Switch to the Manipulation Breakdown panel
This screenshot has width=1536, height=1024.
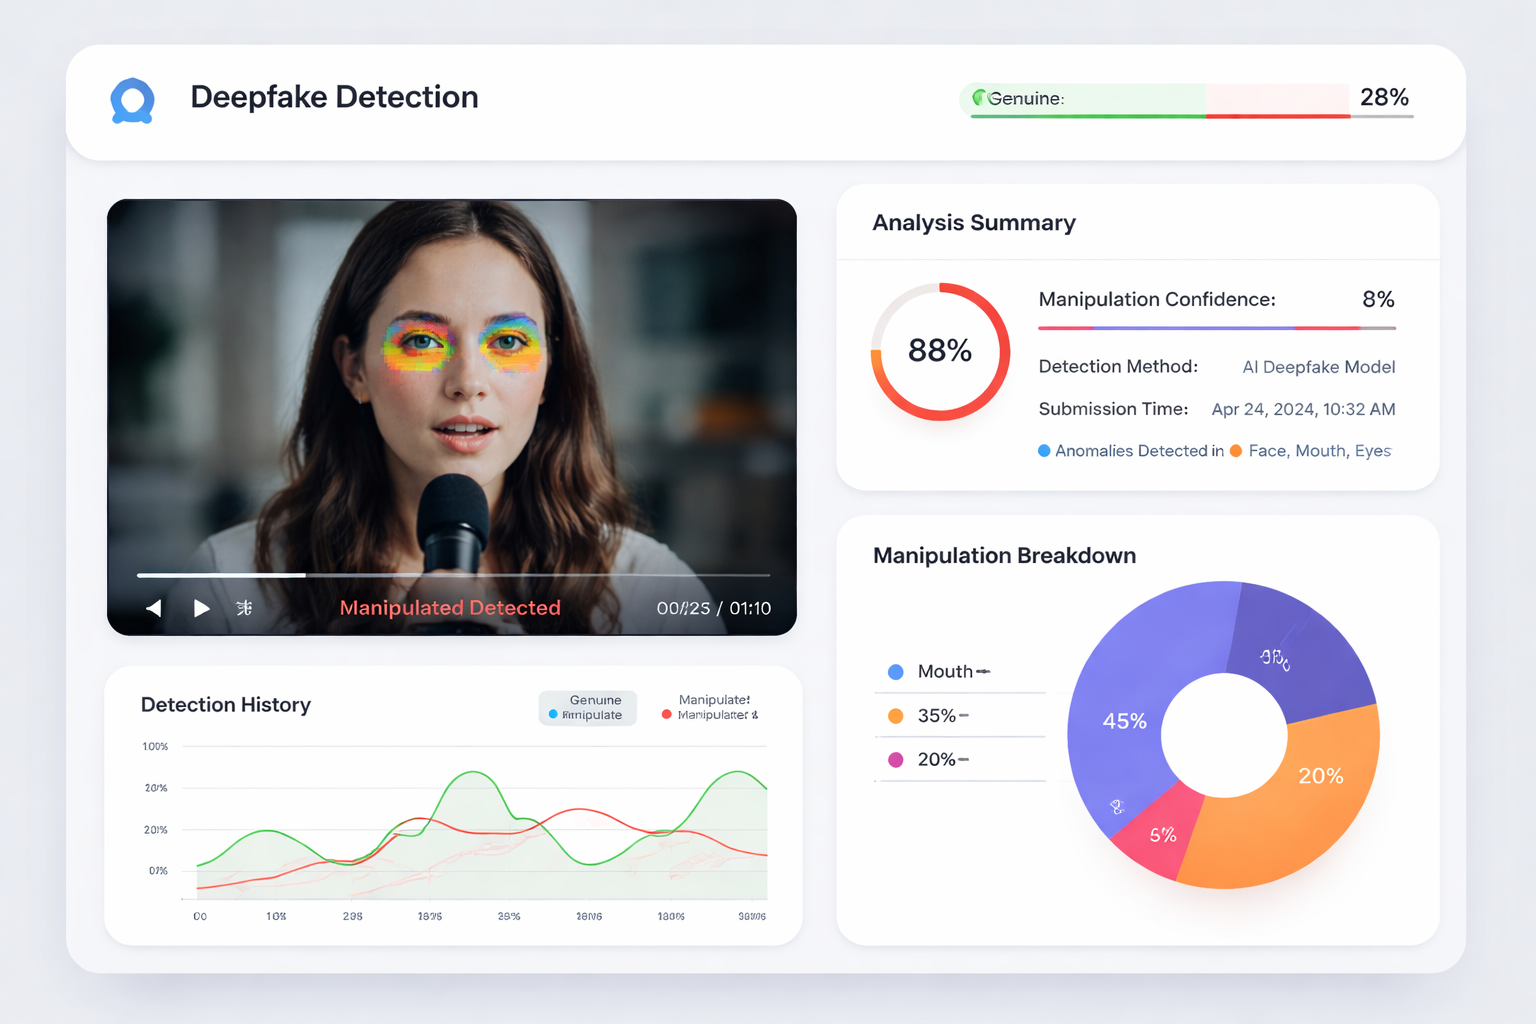1004,555
